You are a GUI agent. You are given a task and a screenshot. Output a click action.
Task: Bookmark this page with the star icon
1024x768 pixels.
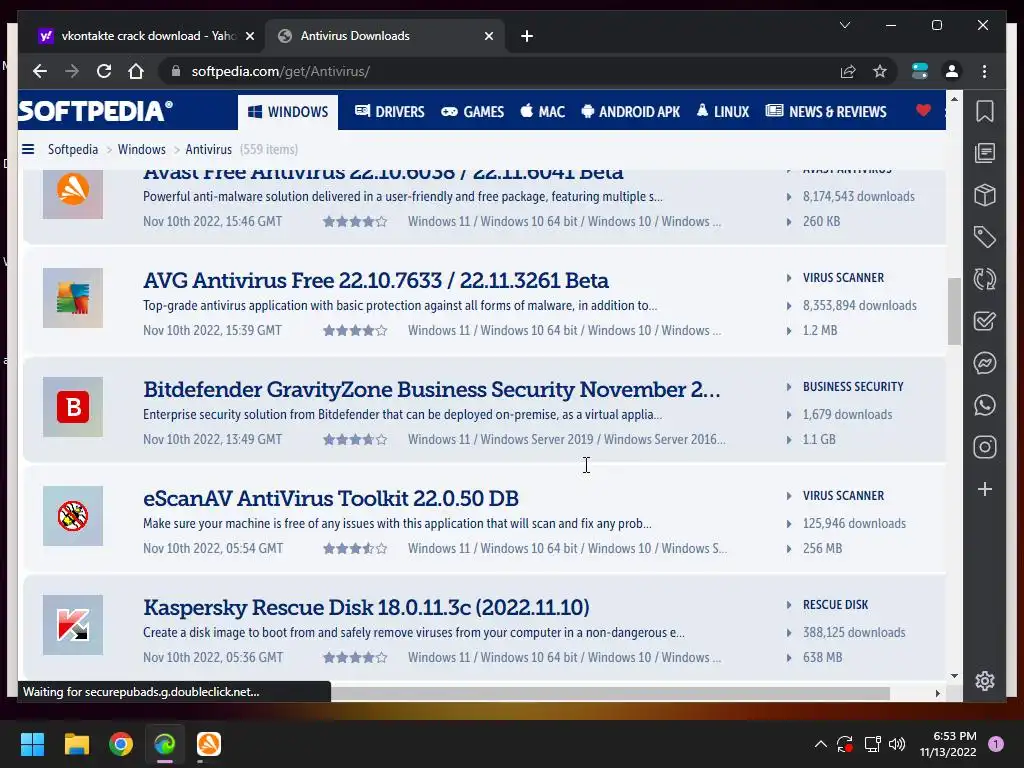click(x=880, y=71)
